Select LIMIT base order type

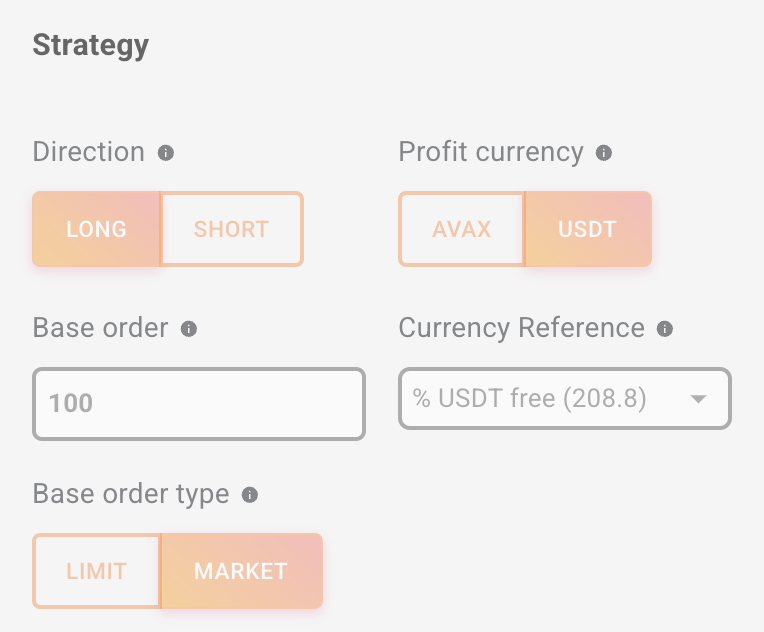(96, 571)
